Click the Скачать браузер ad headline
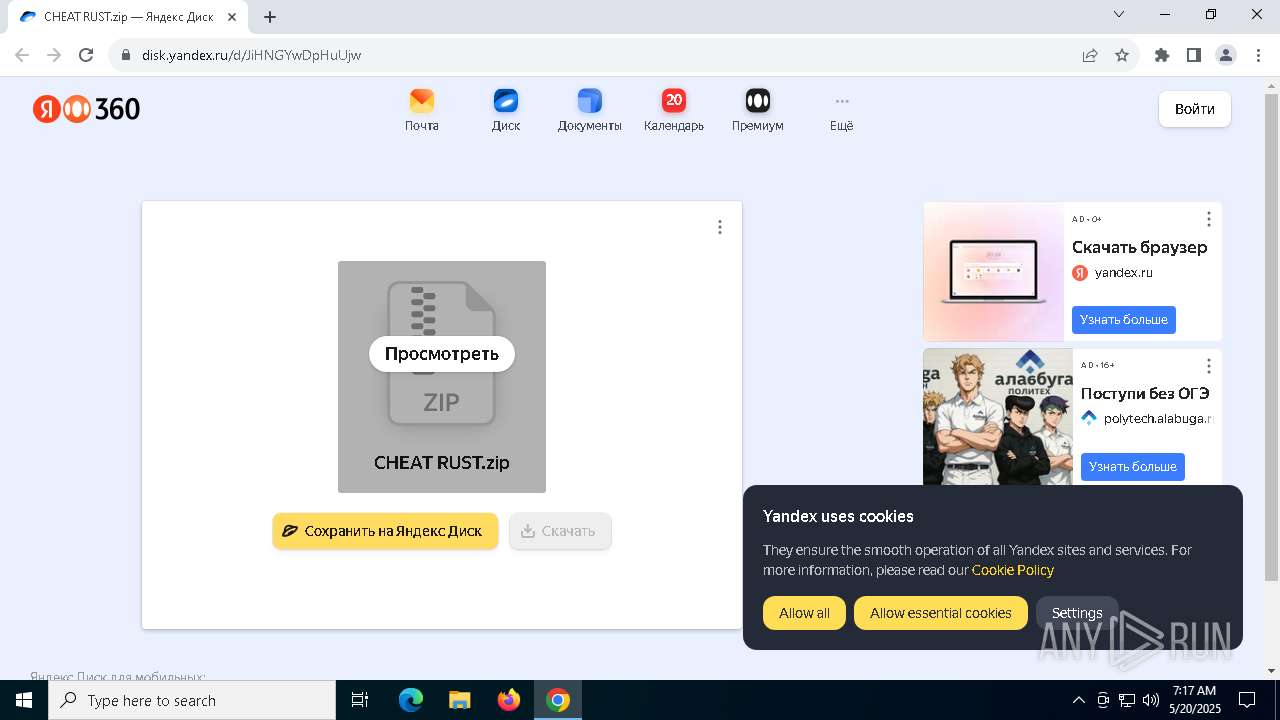The width and height of the screenshot is (1280, 720). [1140, 247]
